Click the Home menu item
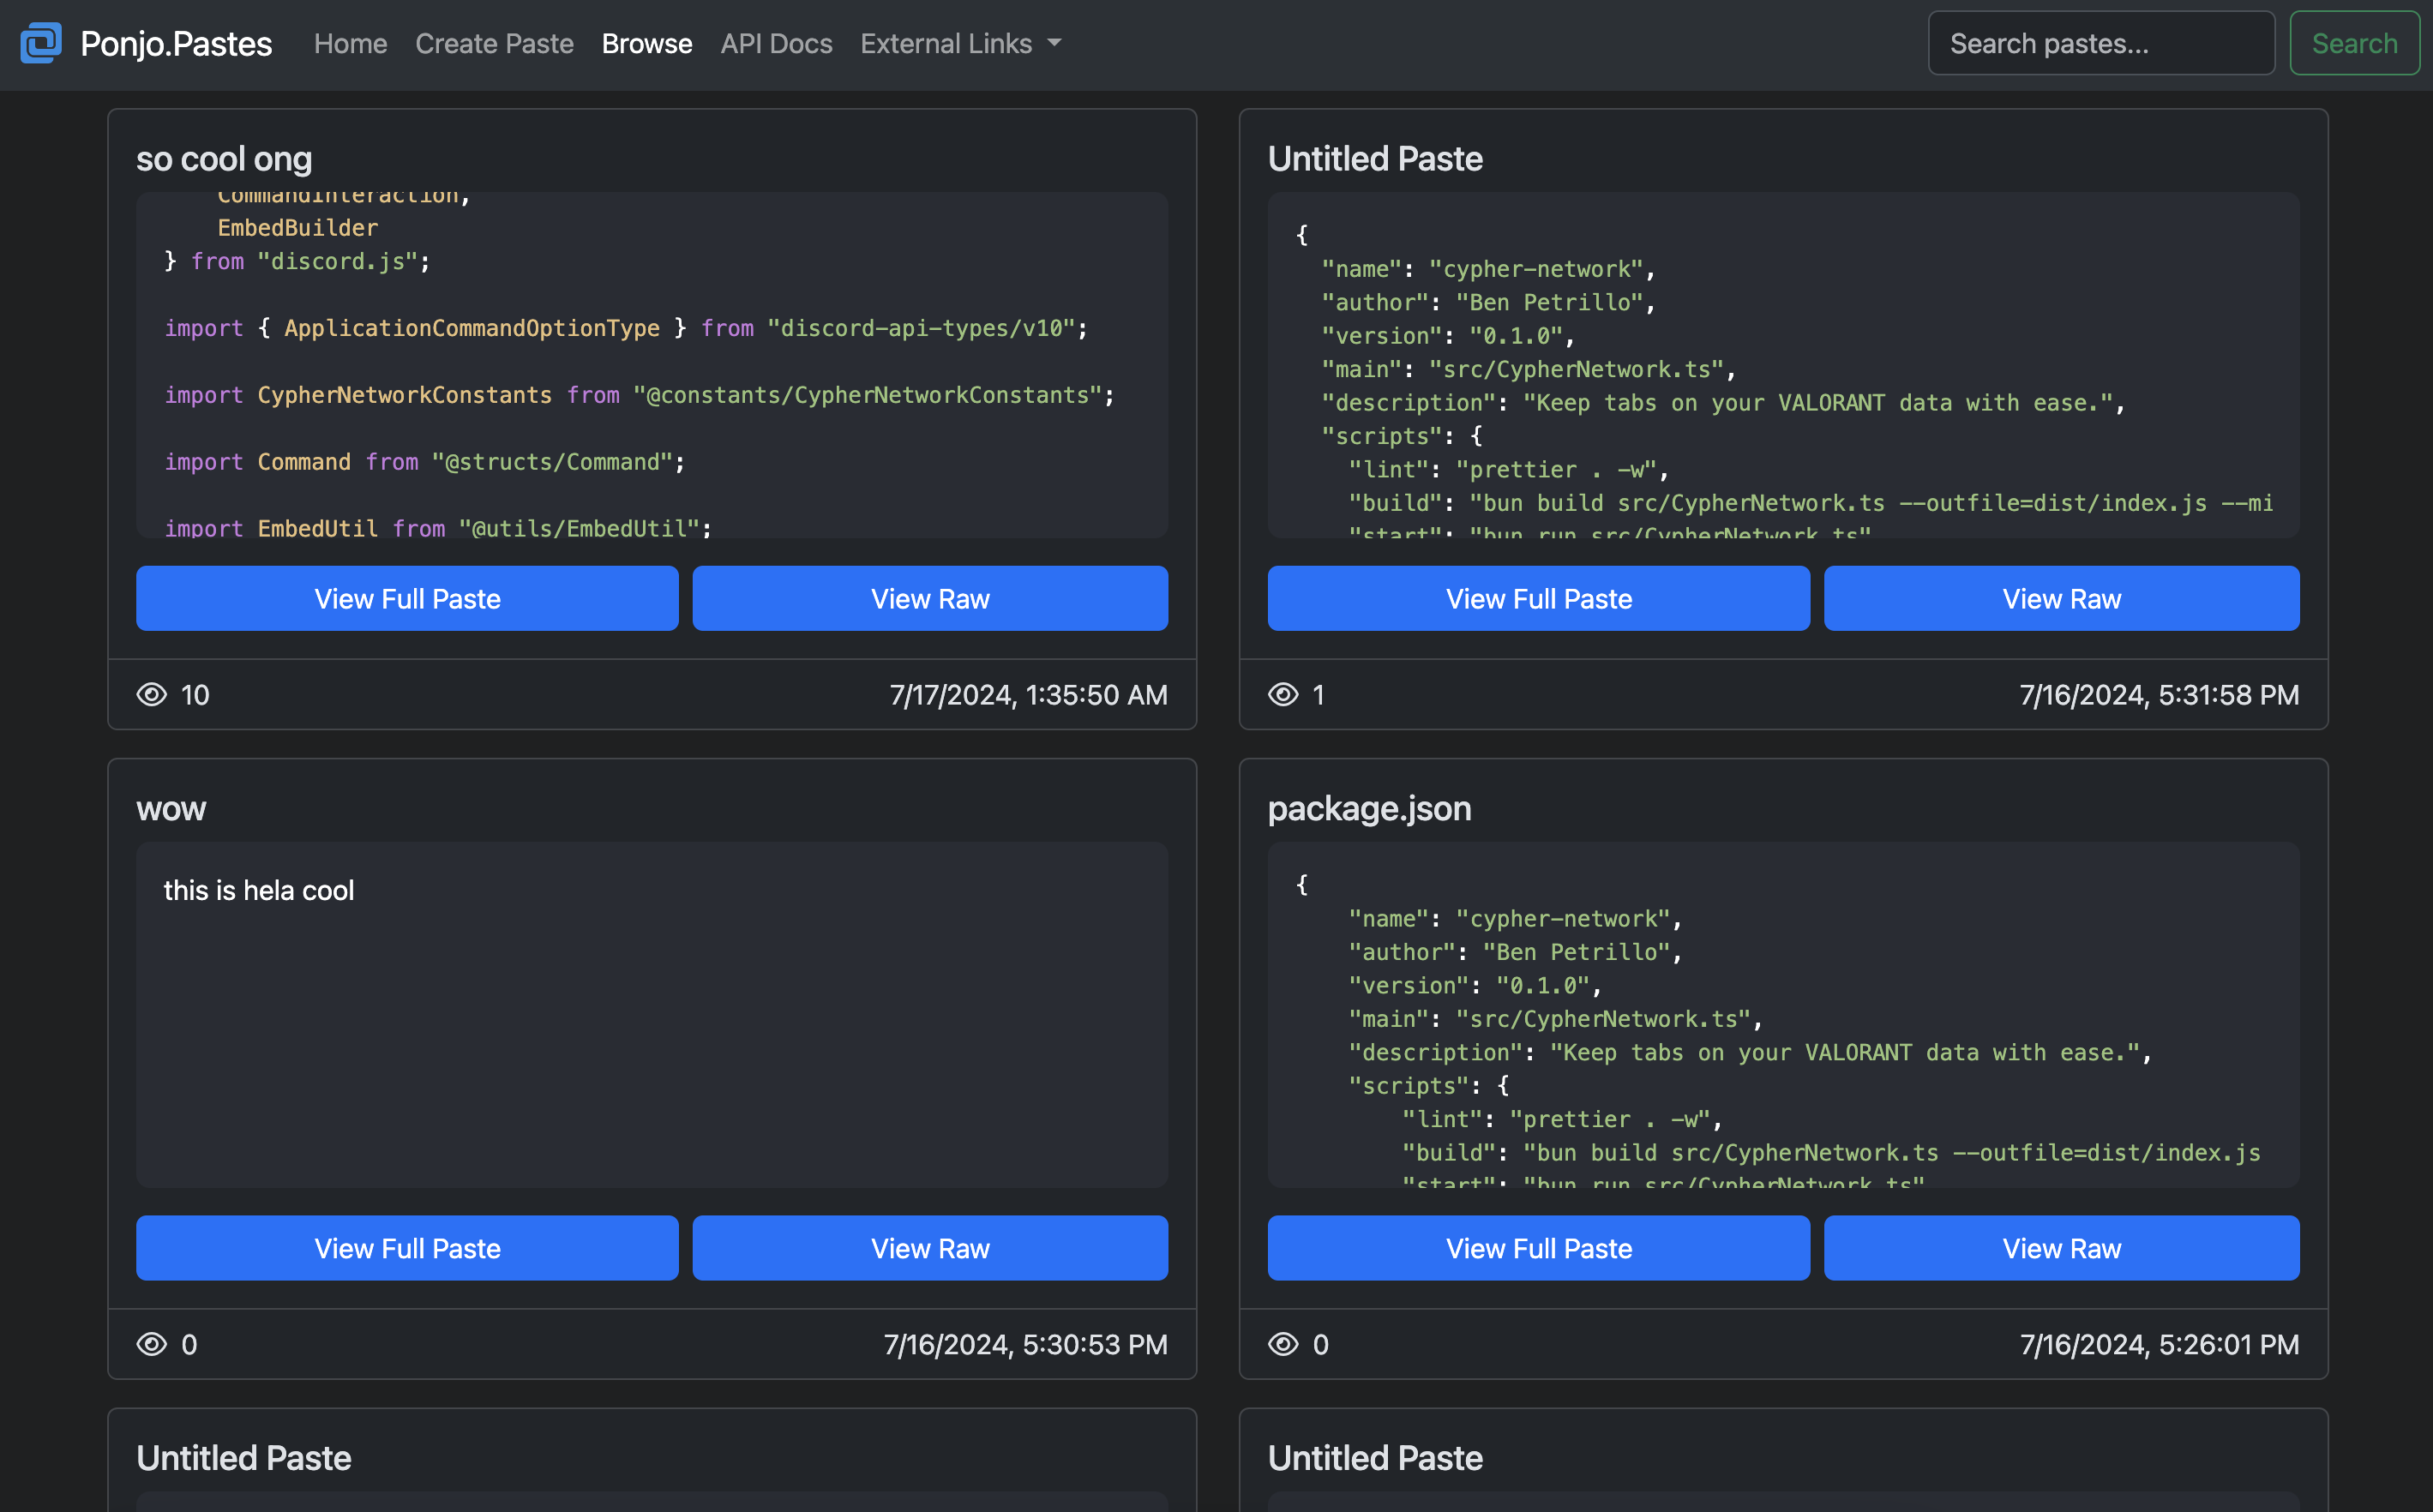 [348, 42]
